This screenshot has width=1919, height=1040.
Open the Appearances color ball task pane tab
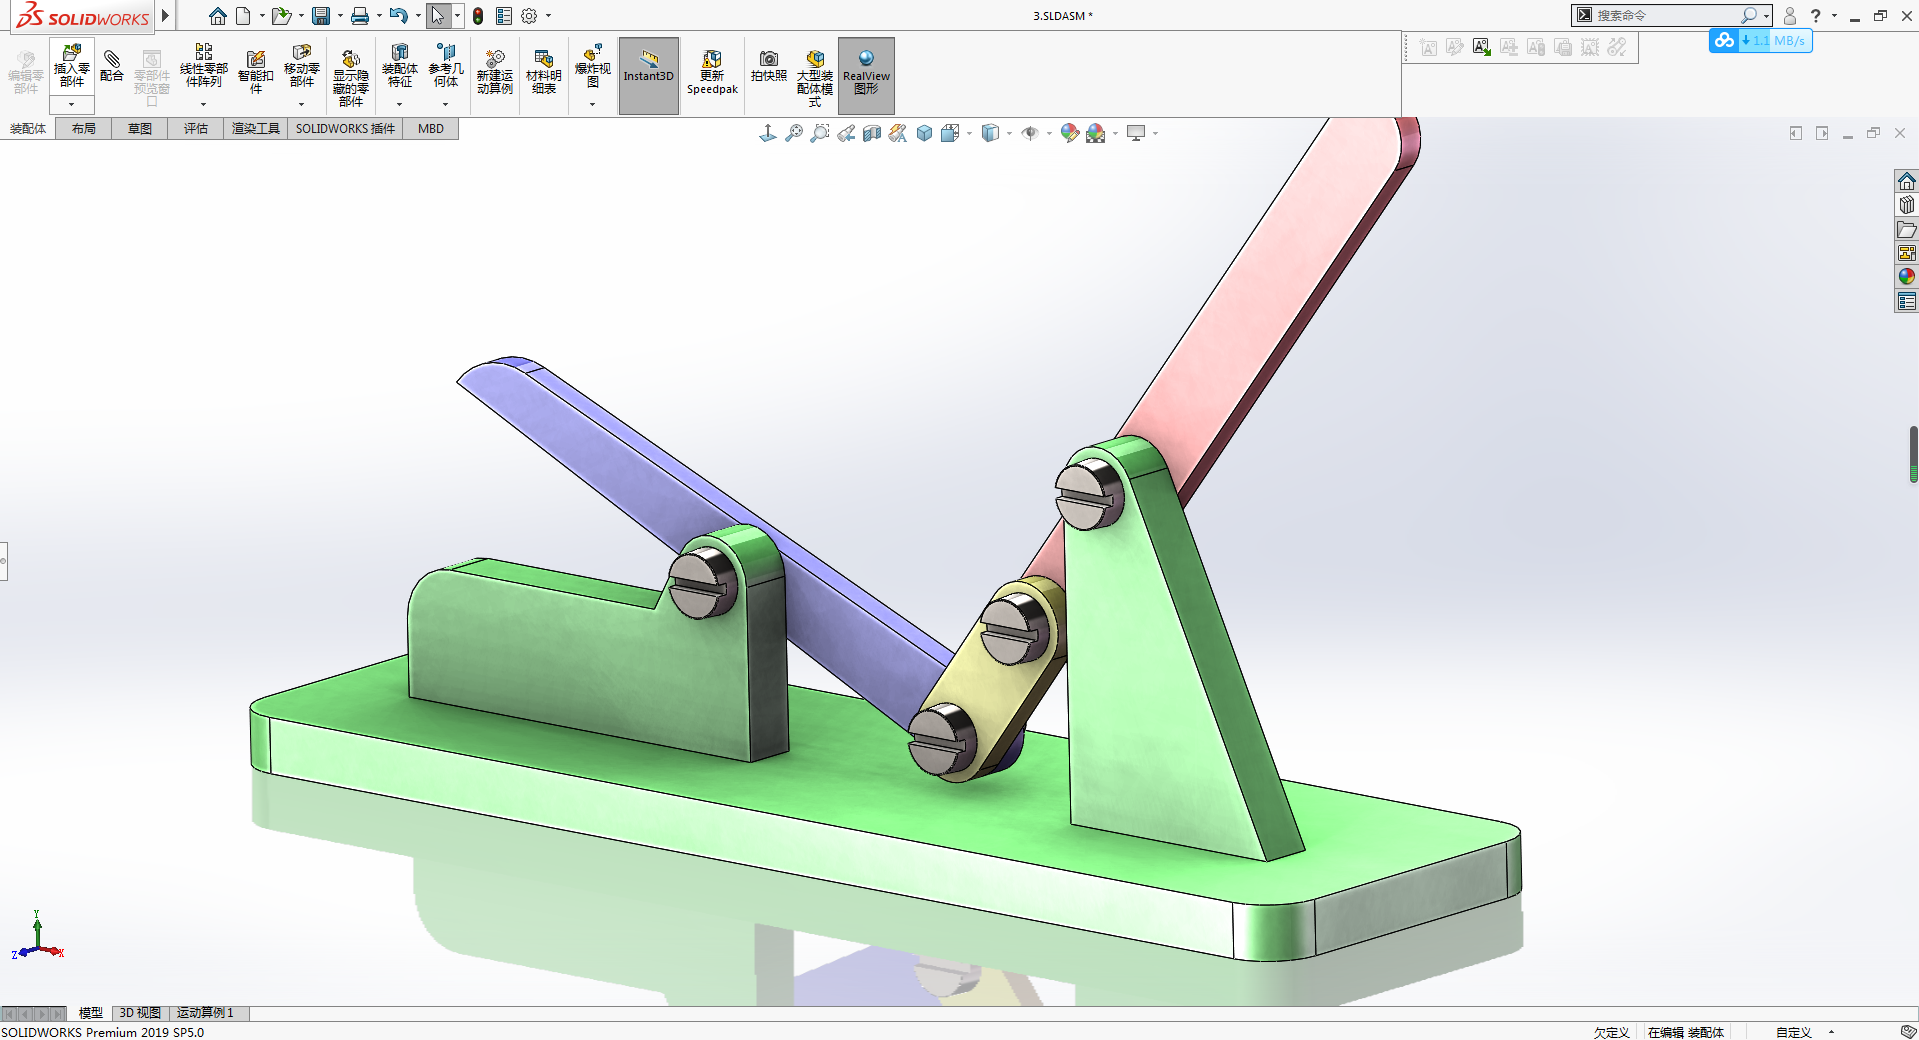coord(1907,277)
